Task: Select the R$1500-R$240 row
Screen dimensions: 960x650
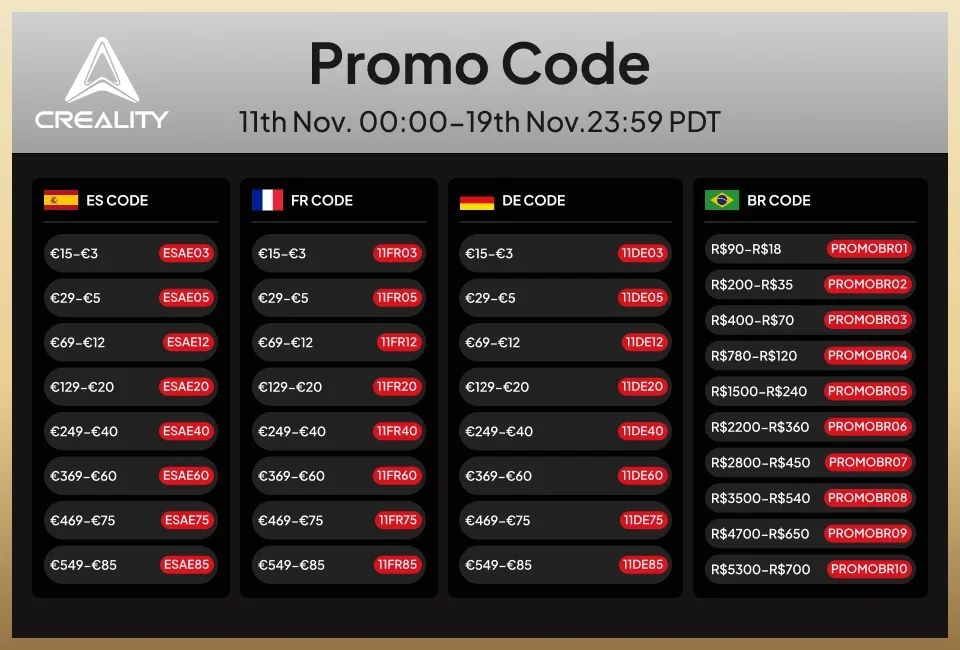Action: point(810,391)
